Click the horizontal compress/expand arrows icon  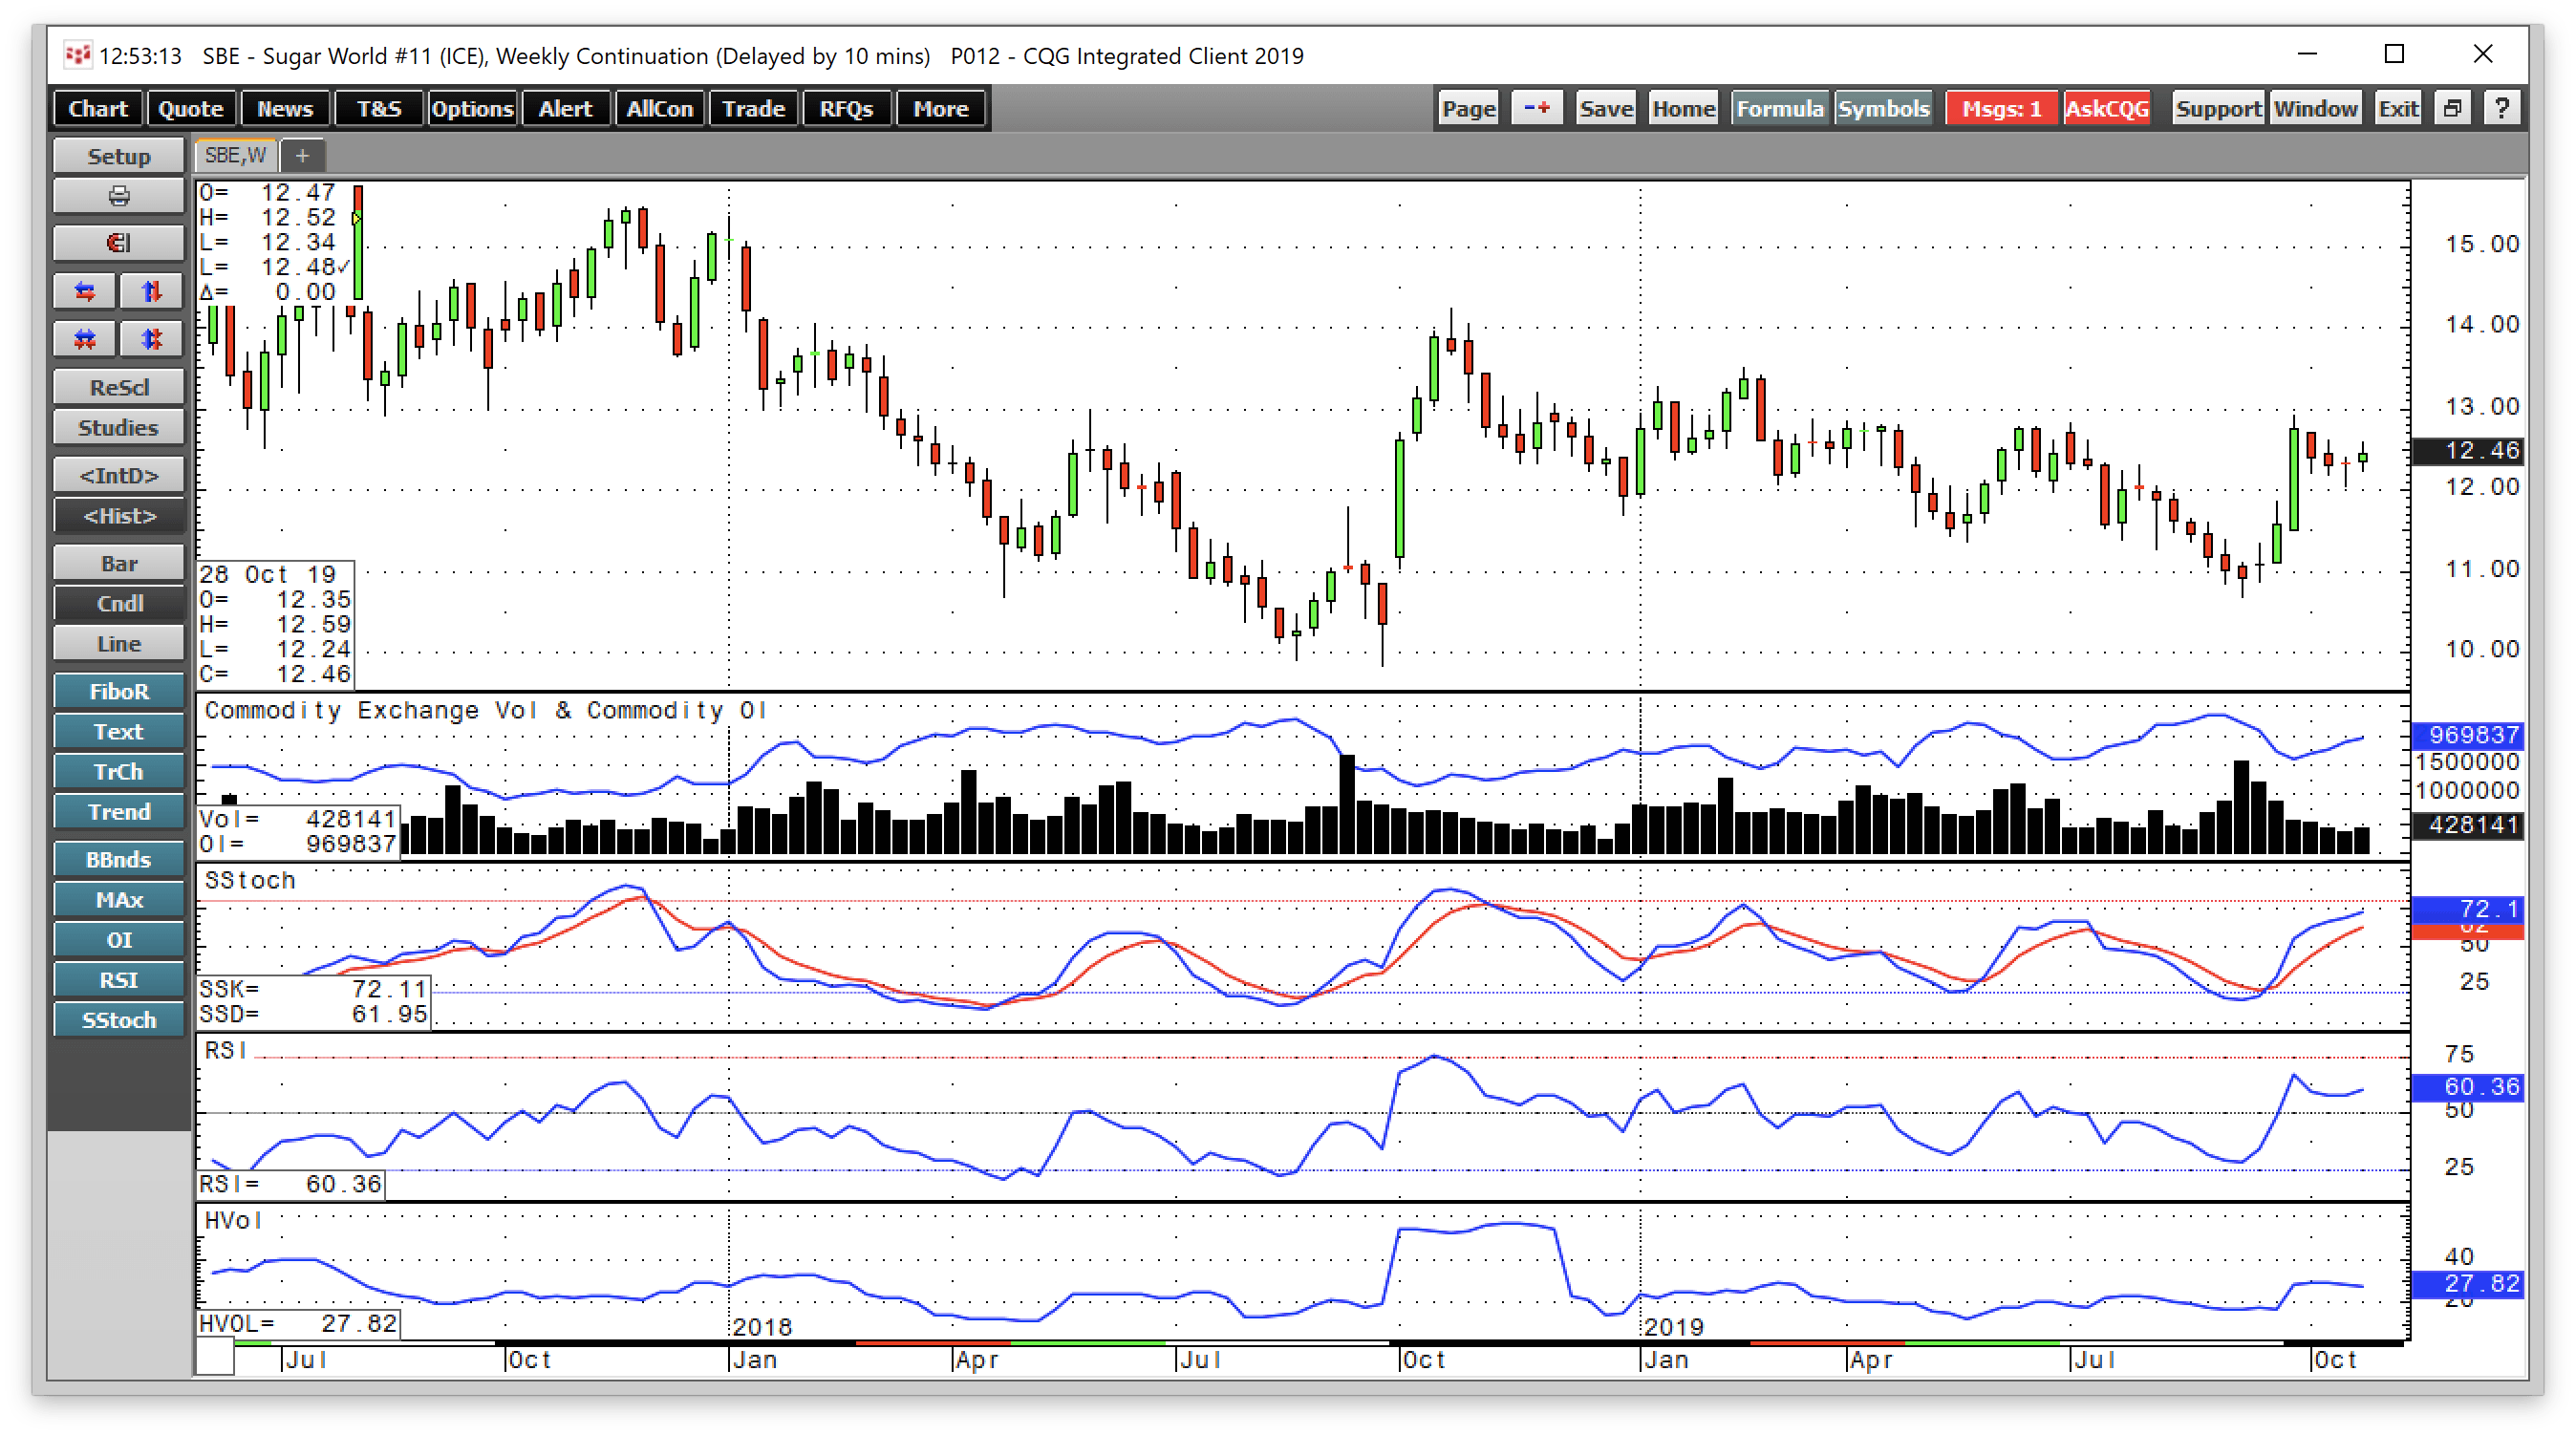tap(85, 339)
